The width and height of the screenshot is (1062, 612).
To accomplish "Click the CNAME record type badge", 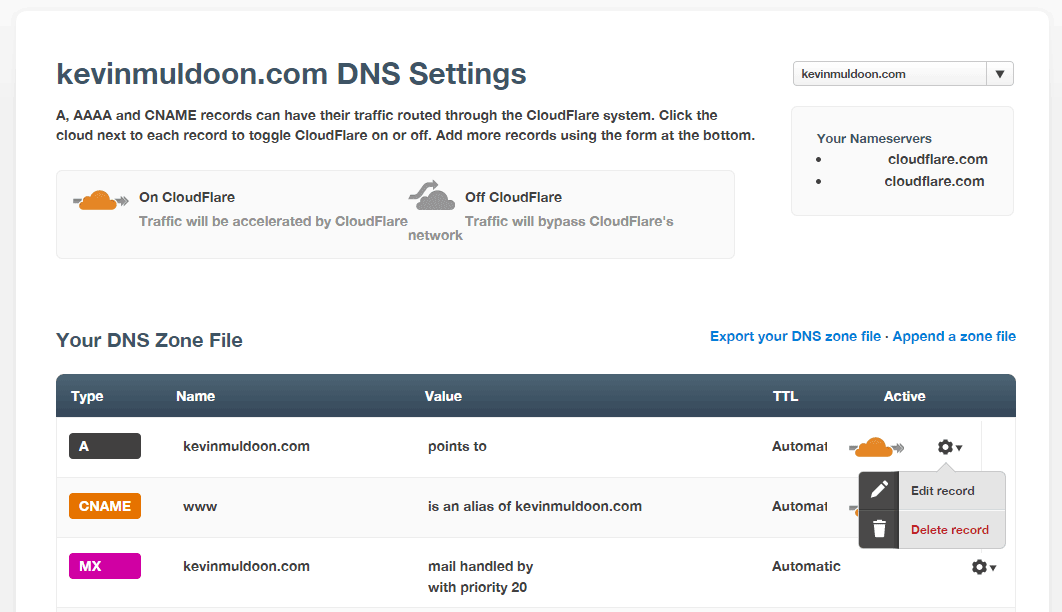I will (105, 506).
